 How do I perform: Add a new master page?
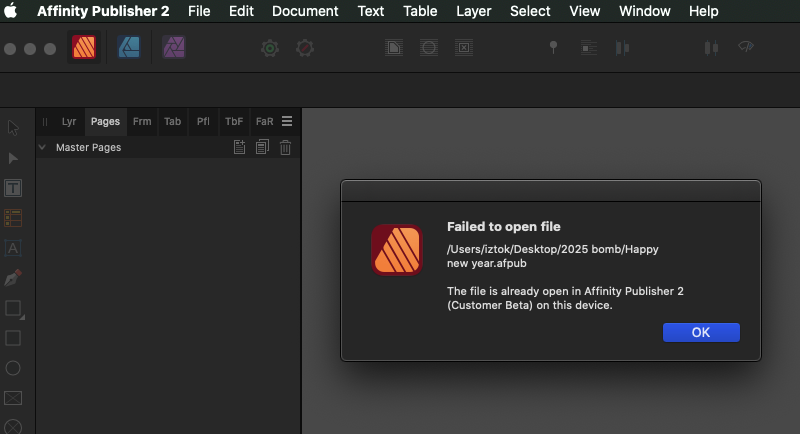pyautogui.click(x=239, y=147)
